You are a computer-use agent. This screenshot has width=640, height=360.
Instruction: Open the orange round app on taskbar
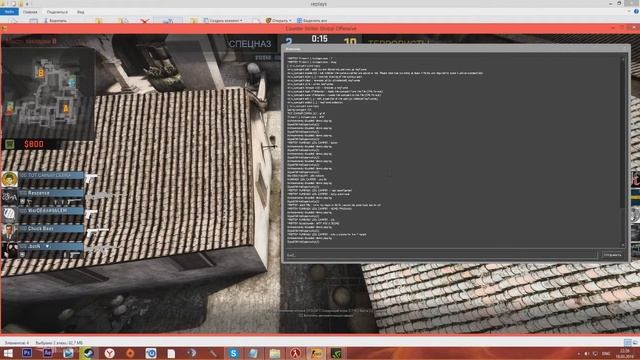(130, 353)
